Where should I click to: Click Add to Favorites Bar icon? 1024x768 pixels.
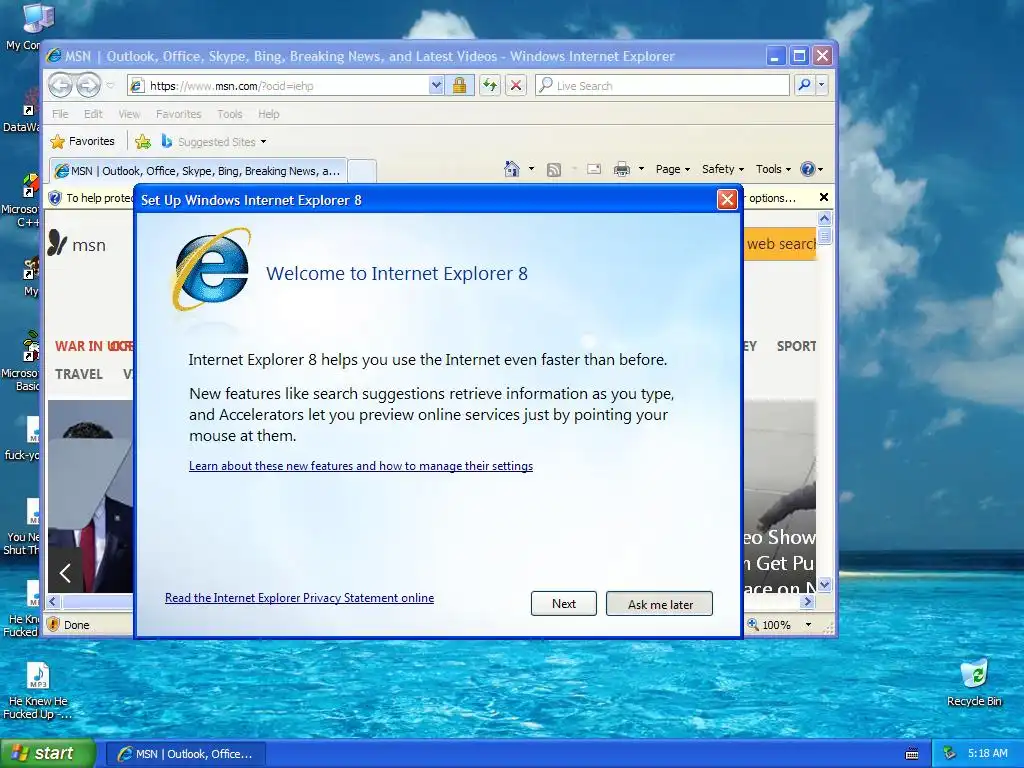coord(142,141)
